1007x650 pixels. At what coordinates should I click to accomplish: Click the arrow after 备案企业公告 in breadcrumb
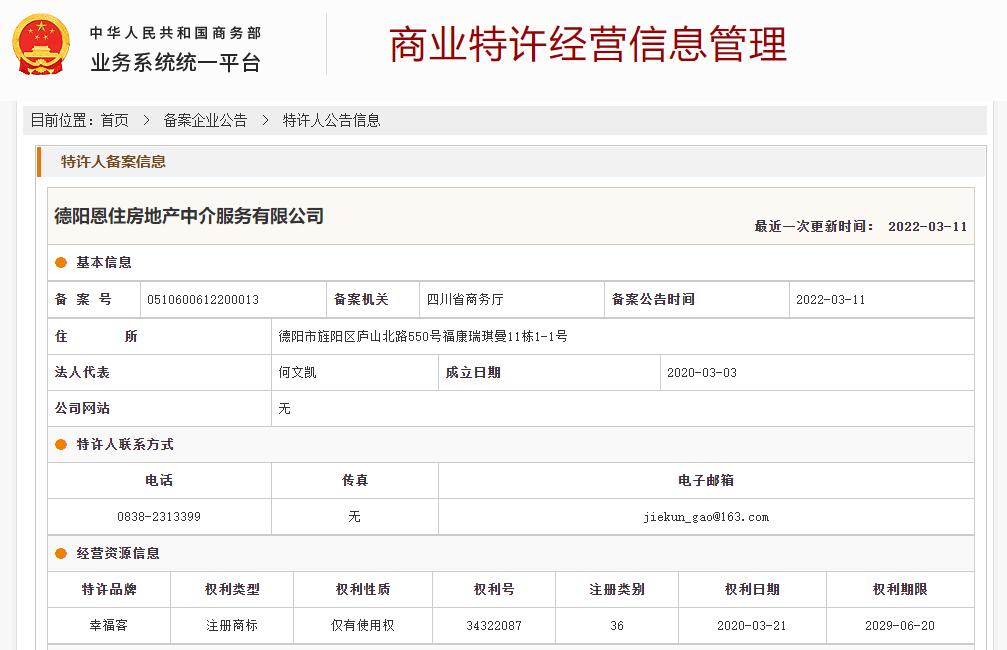click(x=265, y=120)
